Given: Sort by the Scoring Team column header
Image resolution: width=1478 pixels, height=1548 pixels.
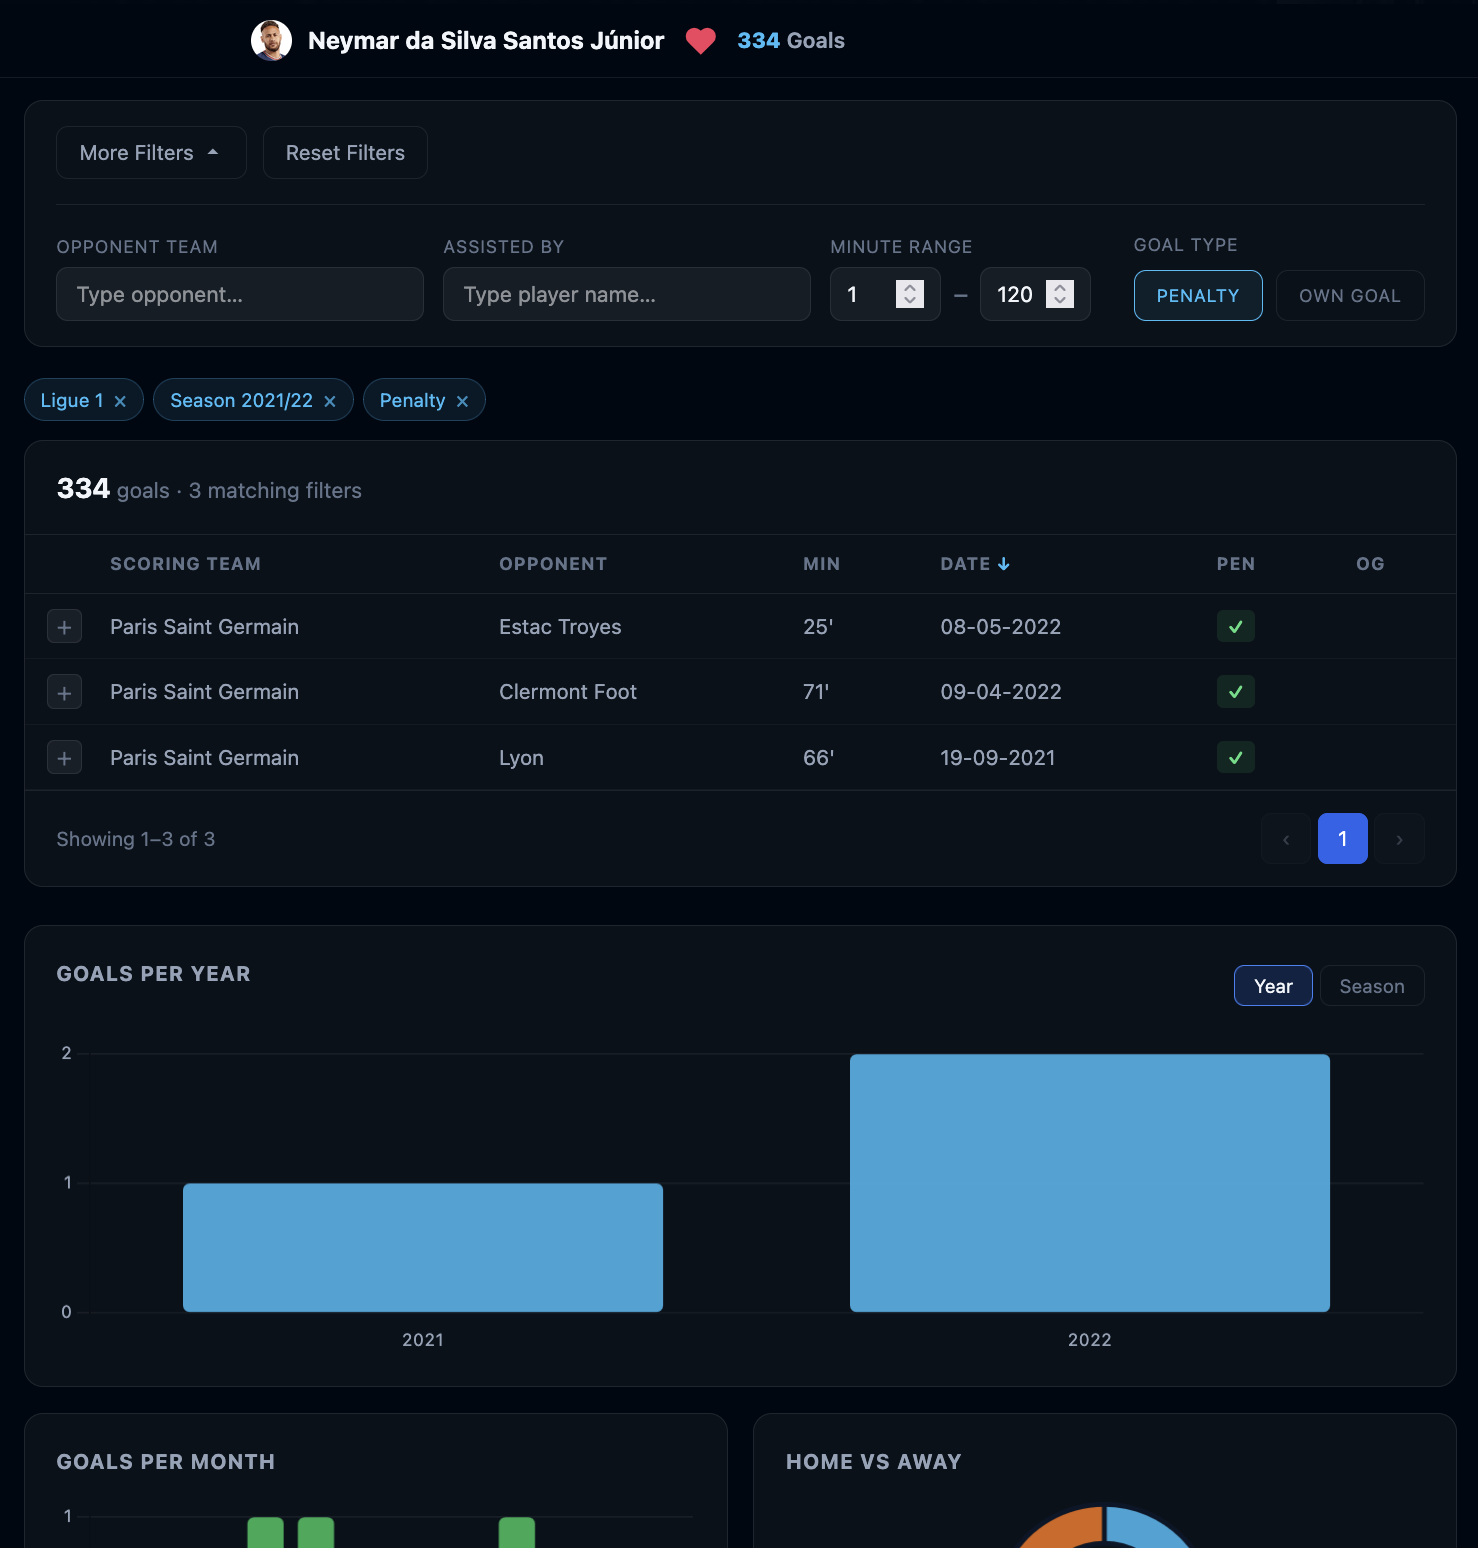Looking at the screenshot, I should tap(185, 564).
